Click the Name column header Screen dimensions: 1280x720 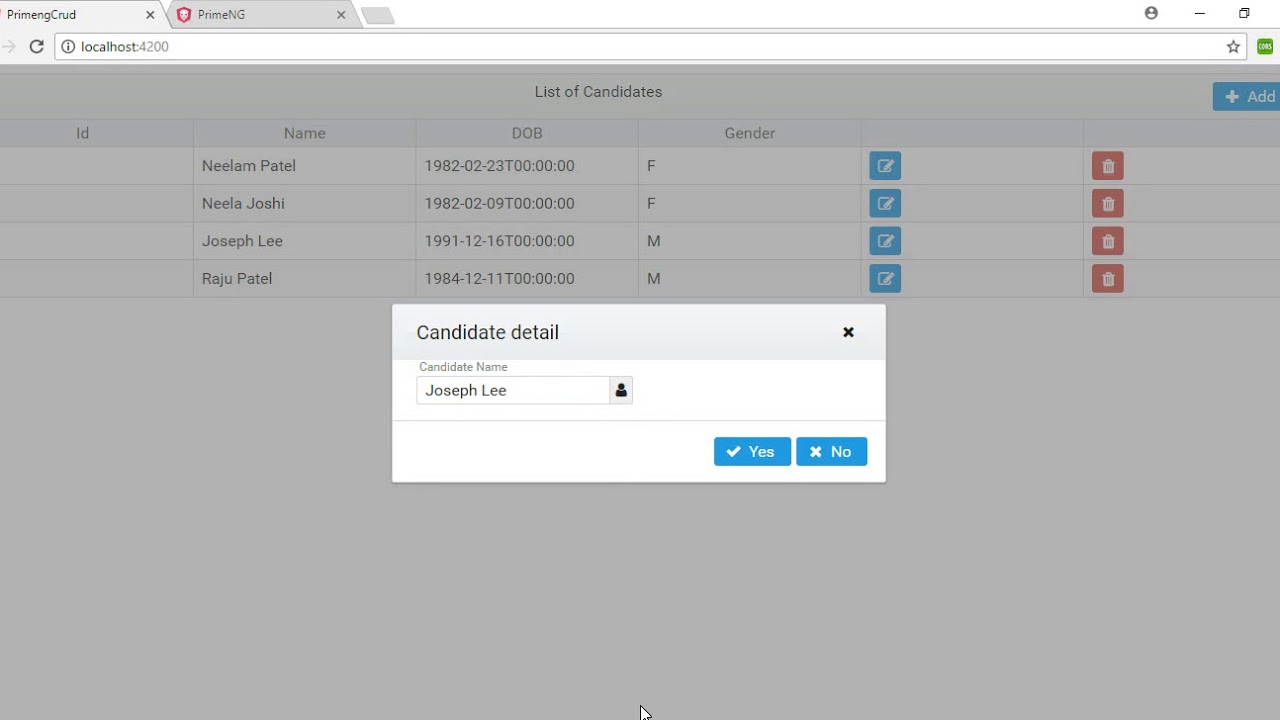[305, 133]
